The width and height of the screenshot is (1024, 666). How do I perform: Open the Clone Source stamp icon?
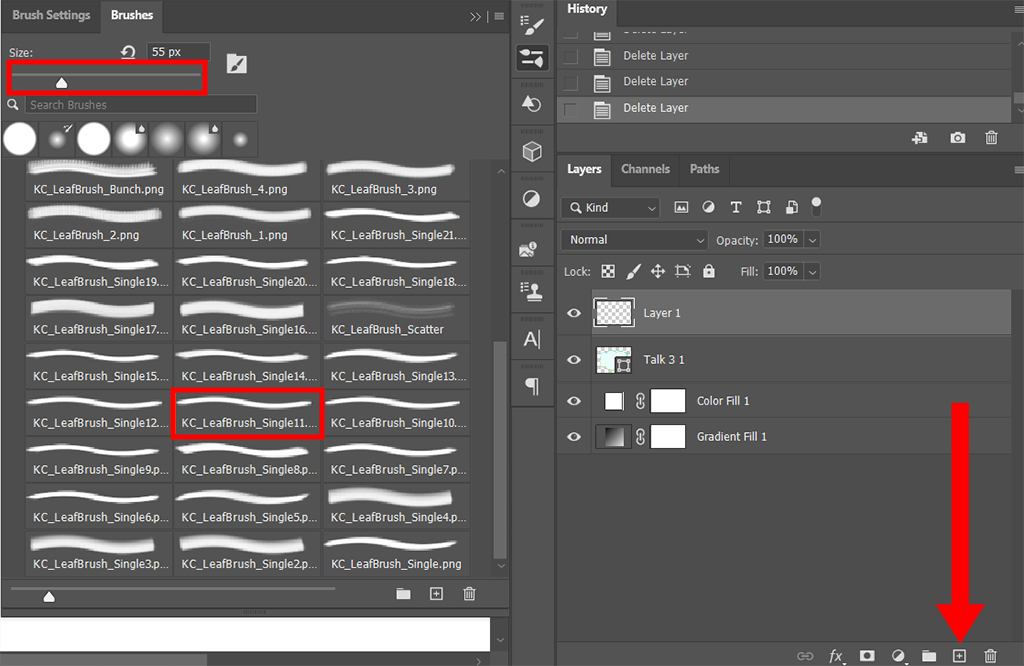coord(532,291)
